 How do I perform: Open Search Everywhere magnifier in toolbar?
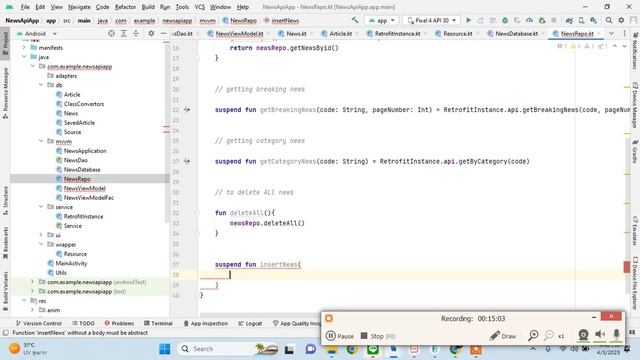[x=609, y=20]
